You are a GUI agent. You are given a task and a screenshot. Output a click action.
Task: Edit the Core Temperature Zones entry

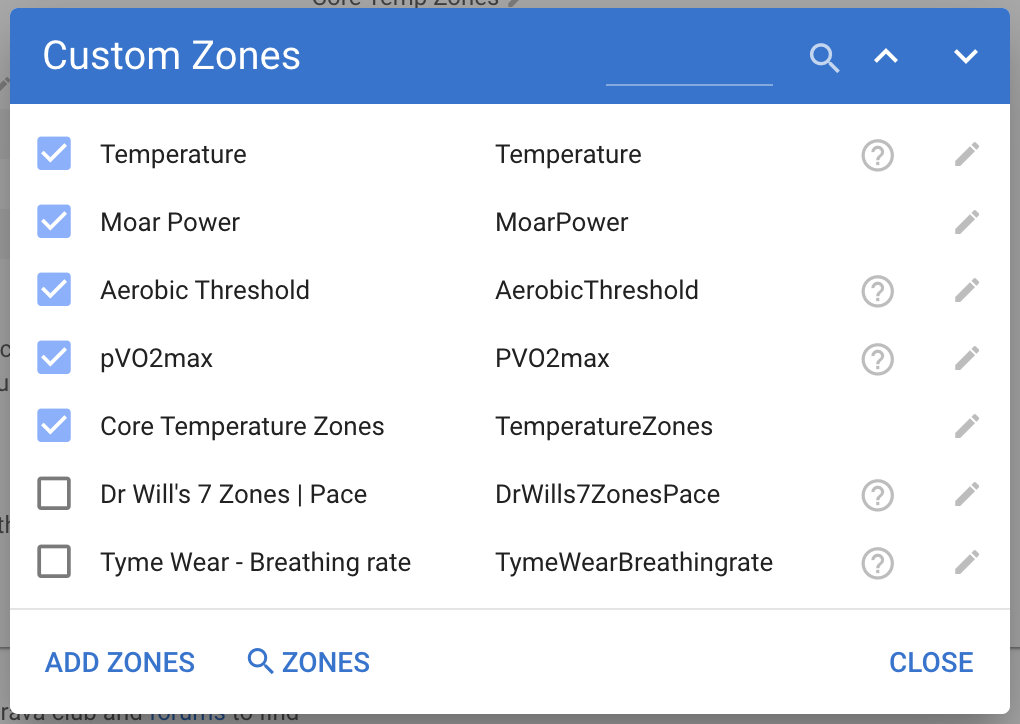tap(966, 426)
